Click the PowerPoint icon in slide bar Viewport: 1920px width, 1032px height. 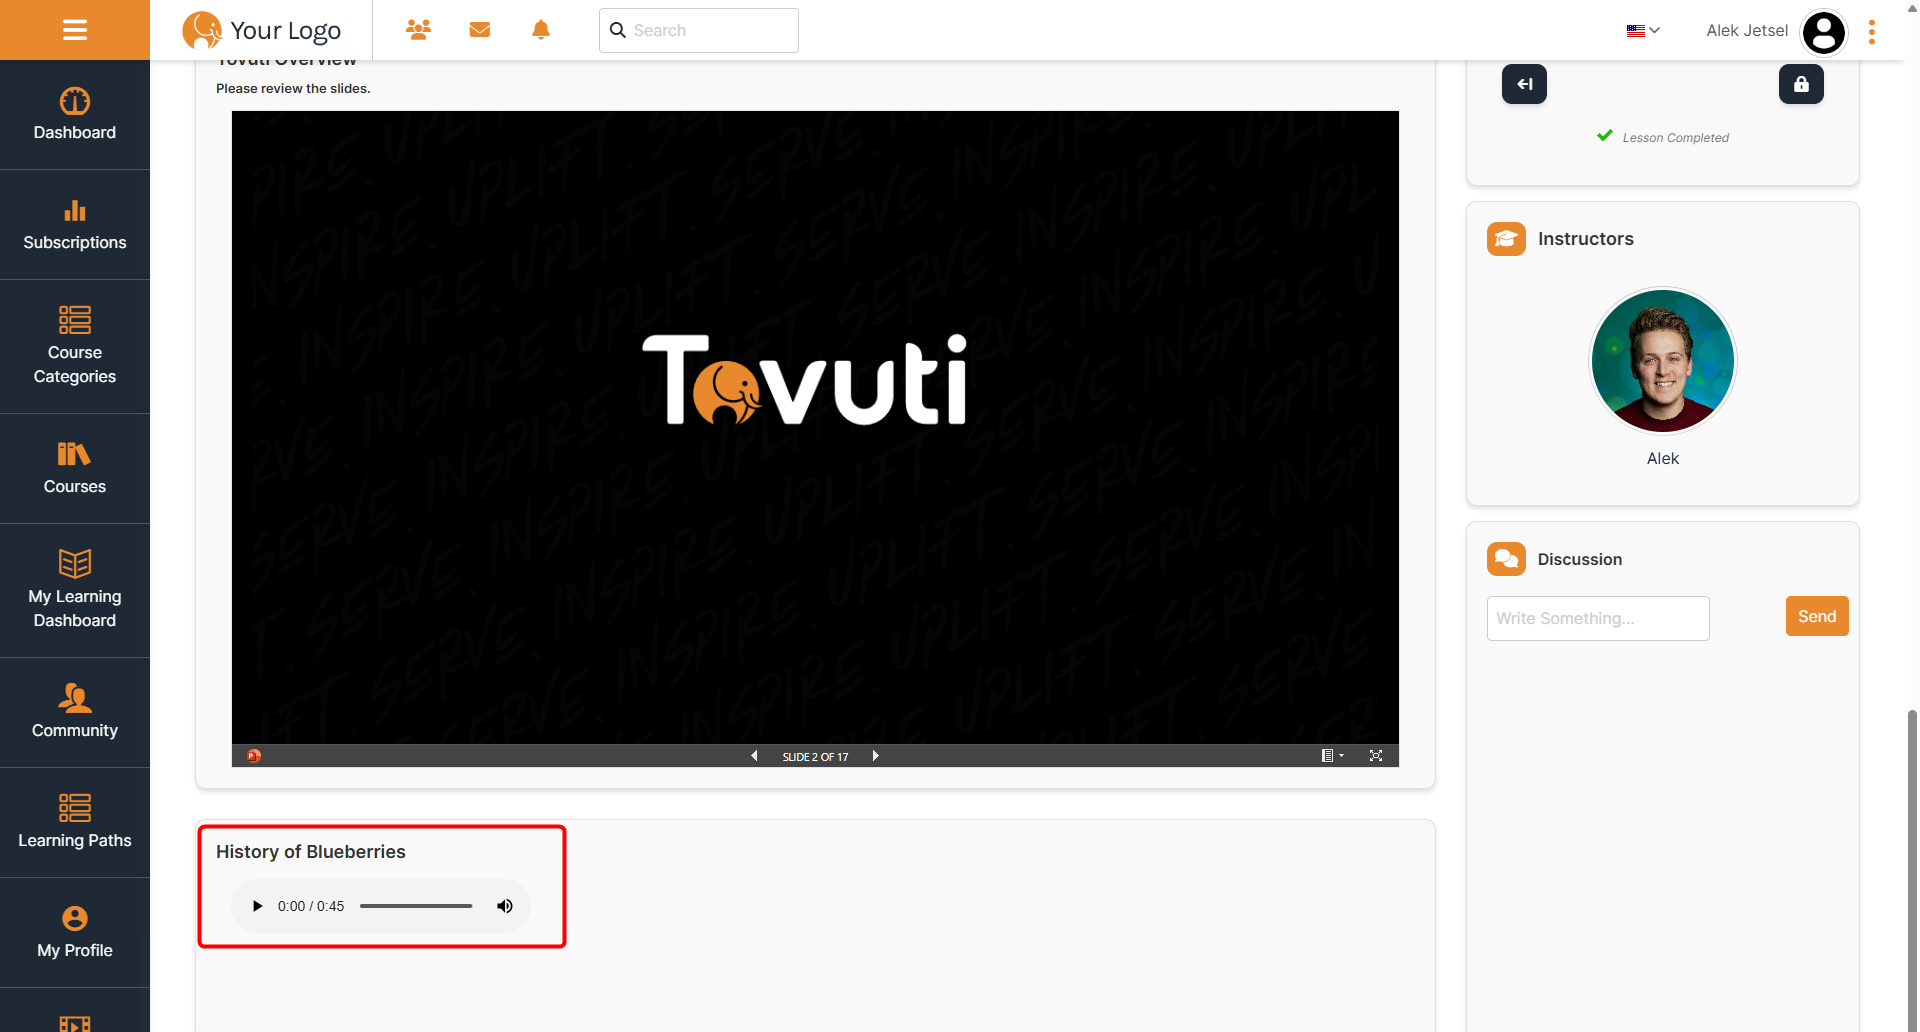(254, 756)
